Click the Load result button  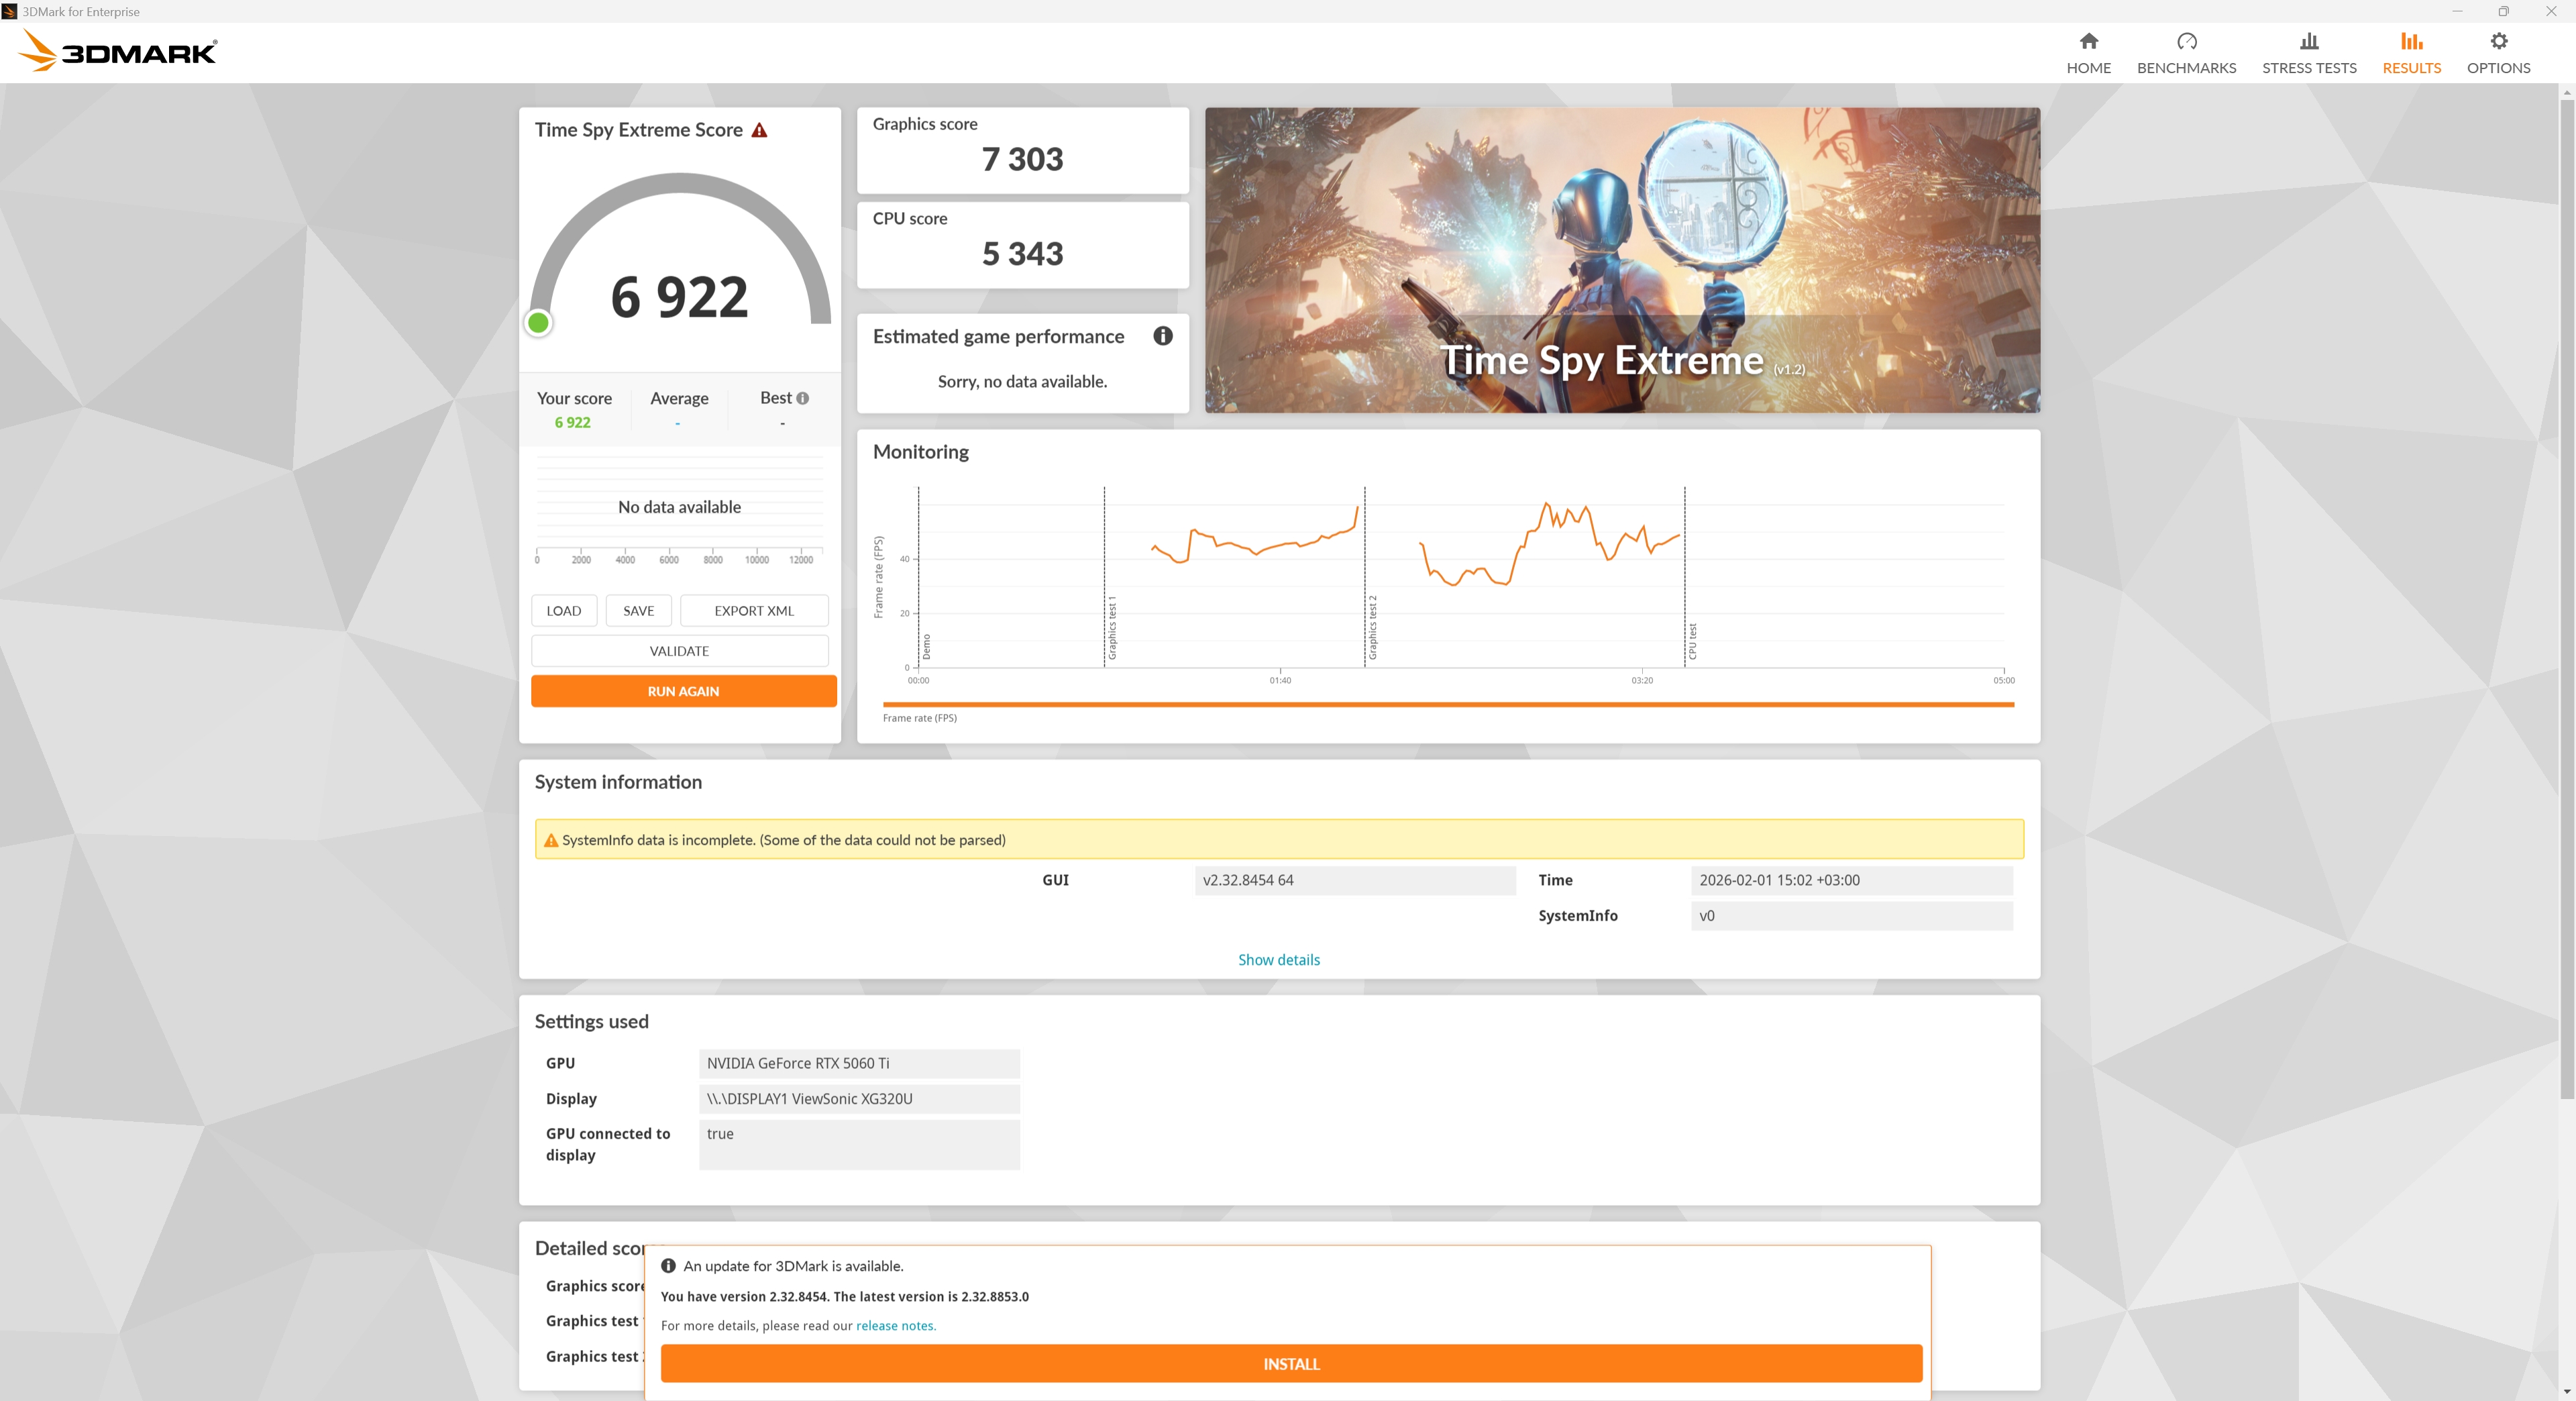tap(563, 610)
